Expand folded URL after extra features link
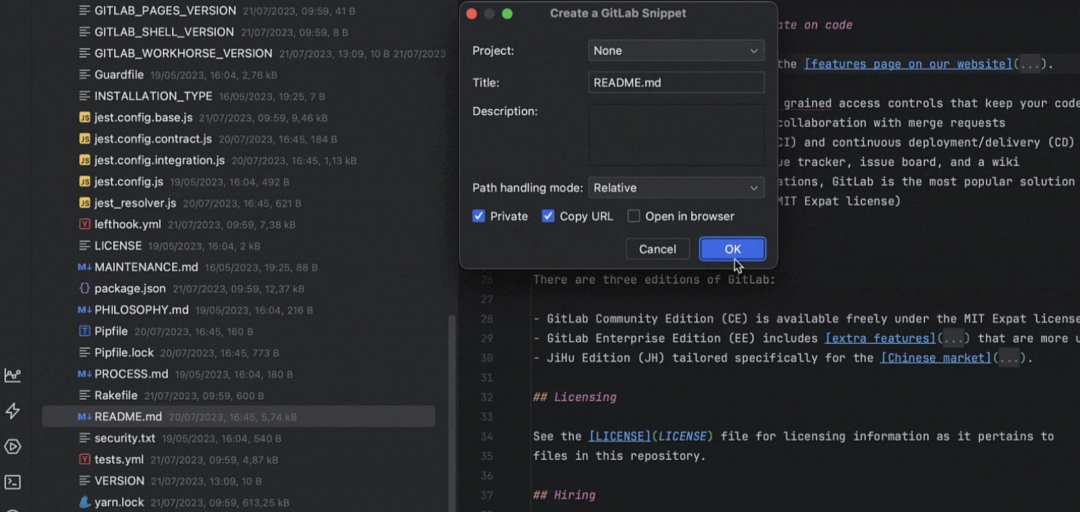 tap(953, 338)
